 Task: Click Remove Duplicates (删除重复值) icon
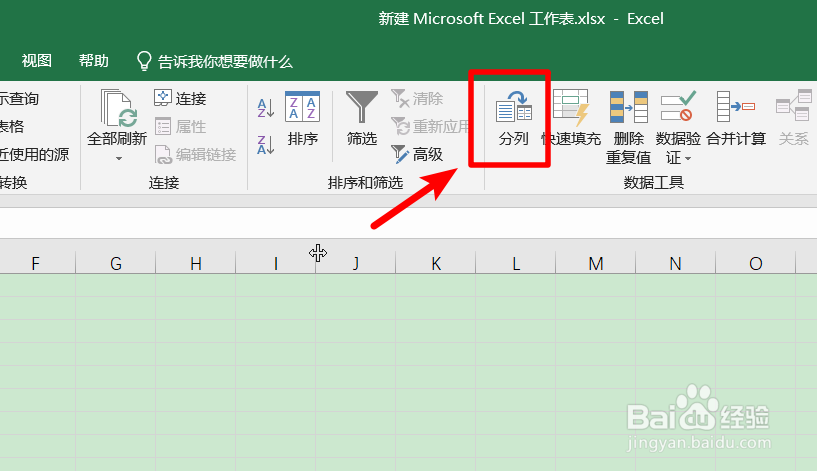tap(628, 107)
